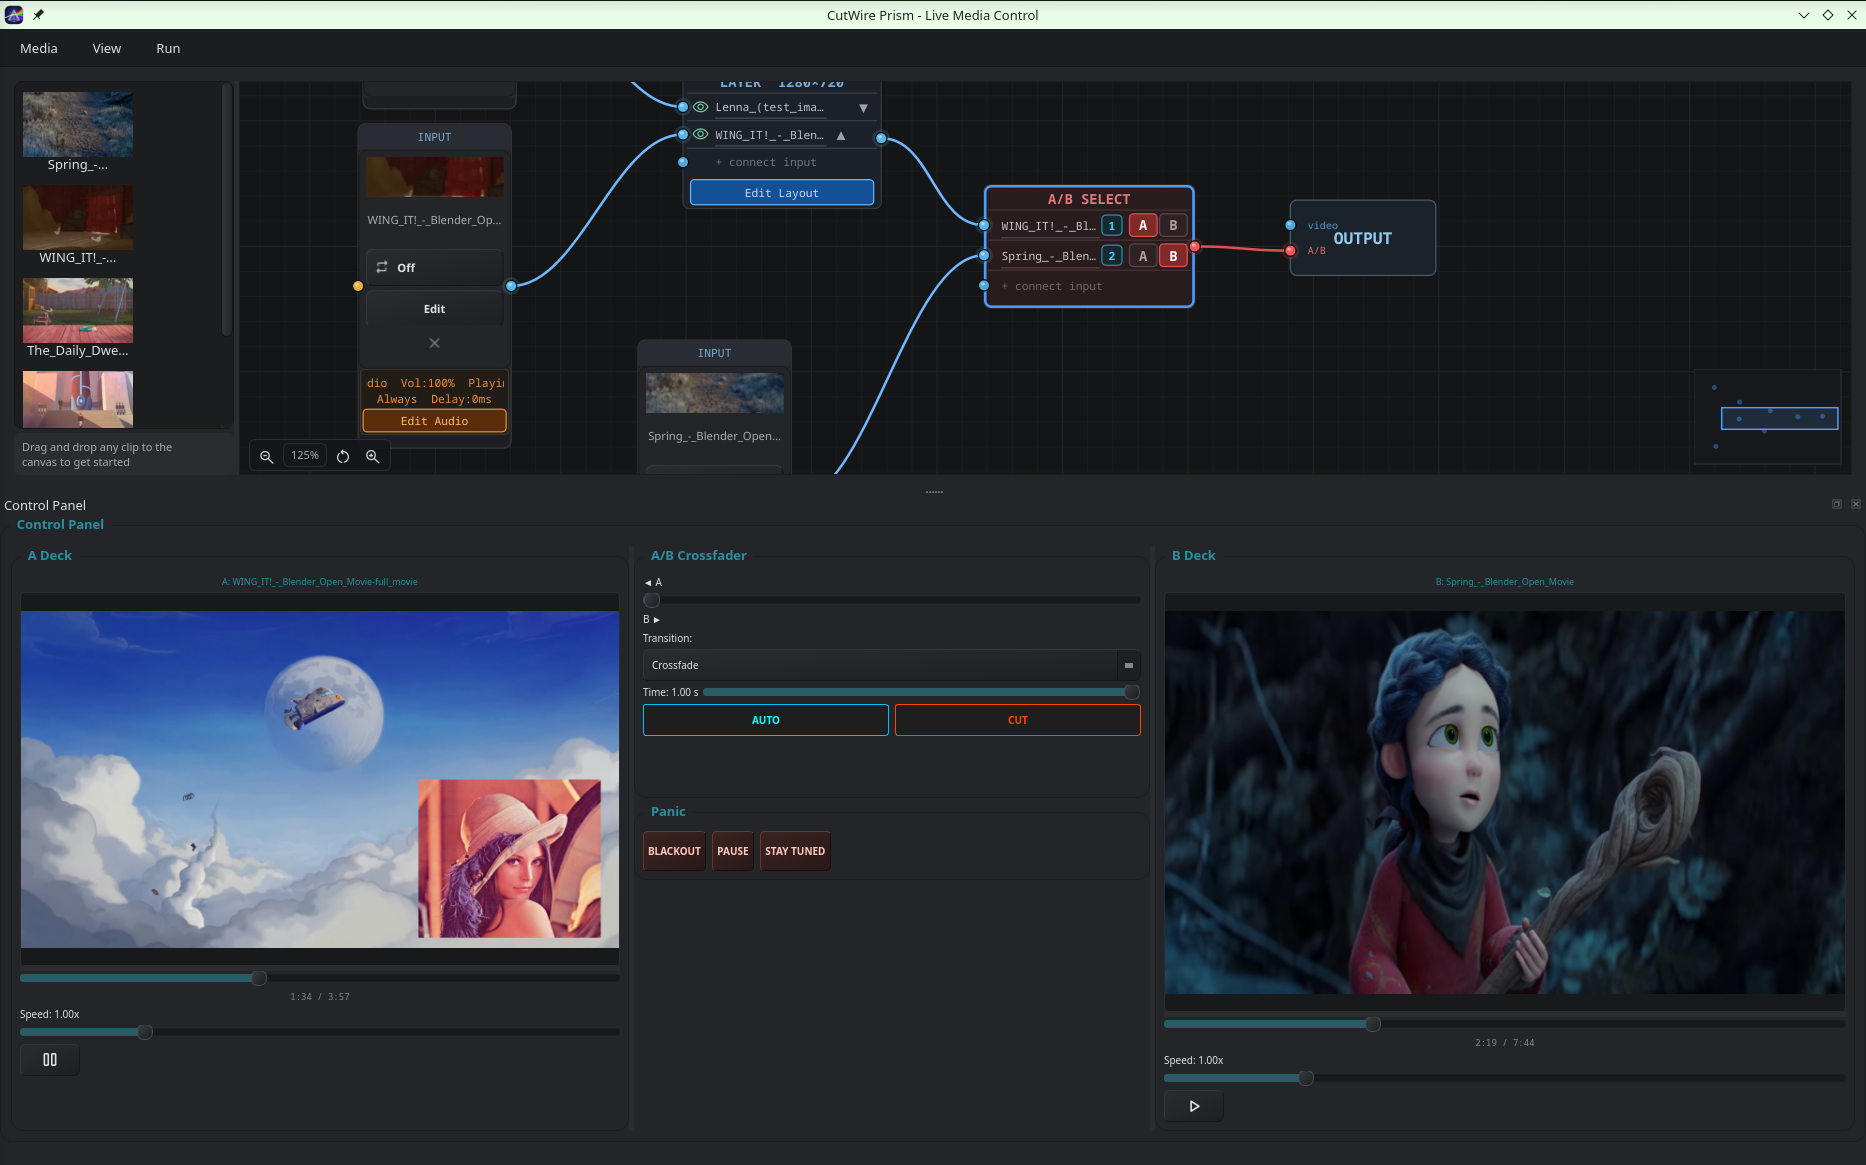Toggle visibility eye of Lenna layer

point(701,107)
